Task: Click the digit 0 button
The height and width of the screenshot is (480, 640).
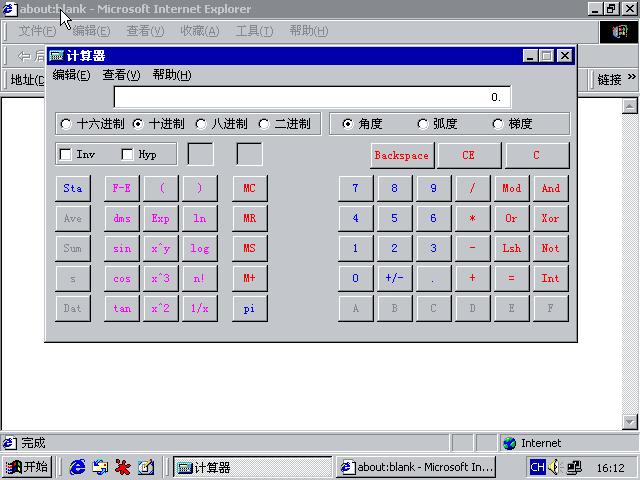Action: pos(356,278)
